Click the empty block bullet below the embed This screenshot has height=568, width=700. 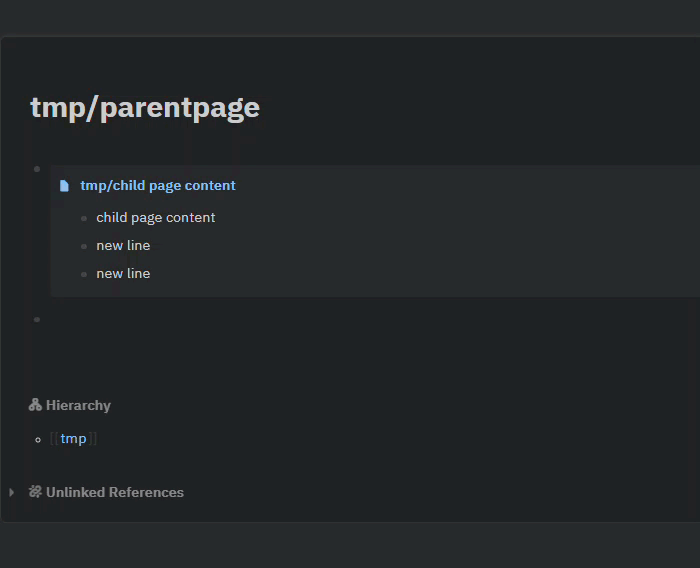click(37, 319)
